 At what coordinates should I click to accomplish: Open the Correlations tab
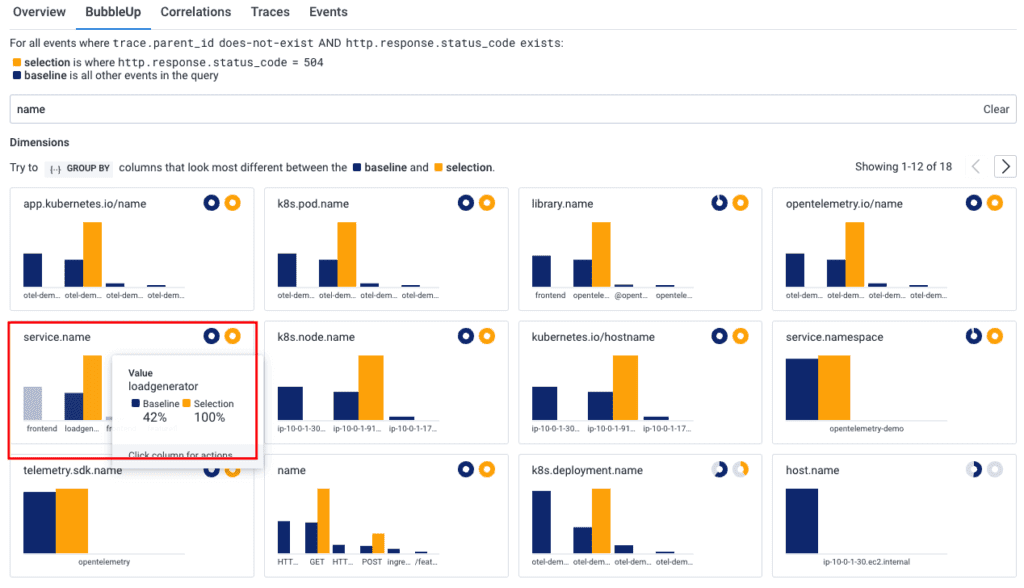click(x=196, y=12)
